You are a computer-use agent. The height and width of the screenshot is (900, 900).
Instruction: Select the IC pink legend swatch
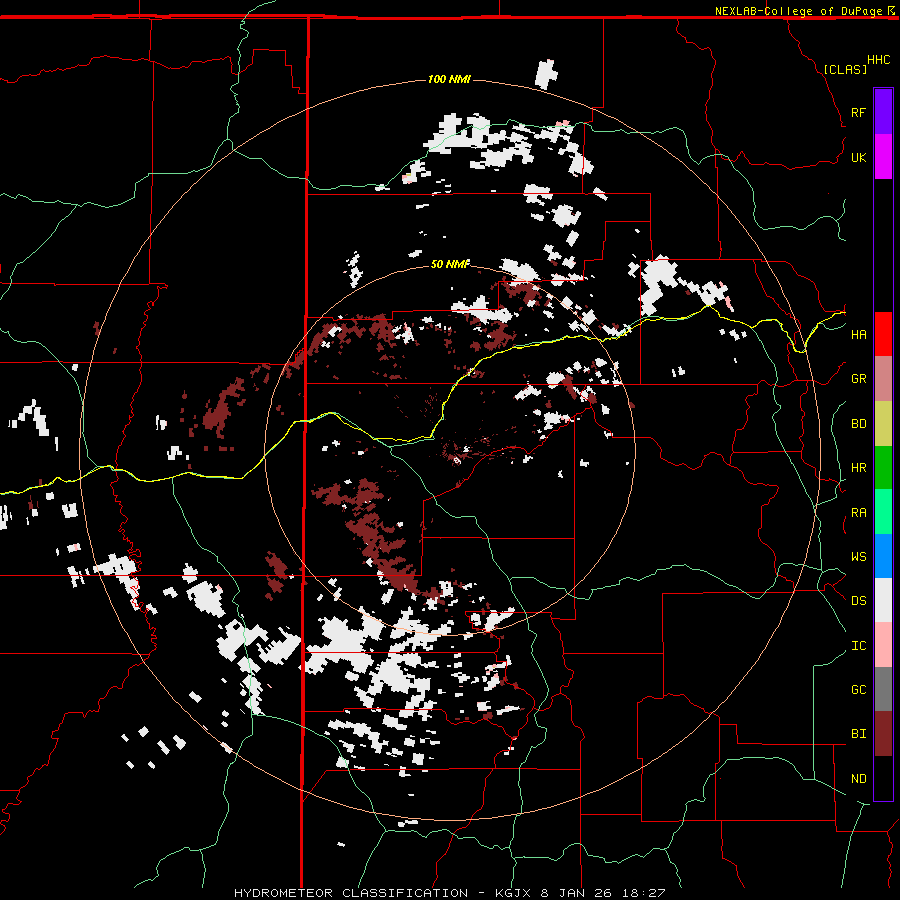[883, 645]
